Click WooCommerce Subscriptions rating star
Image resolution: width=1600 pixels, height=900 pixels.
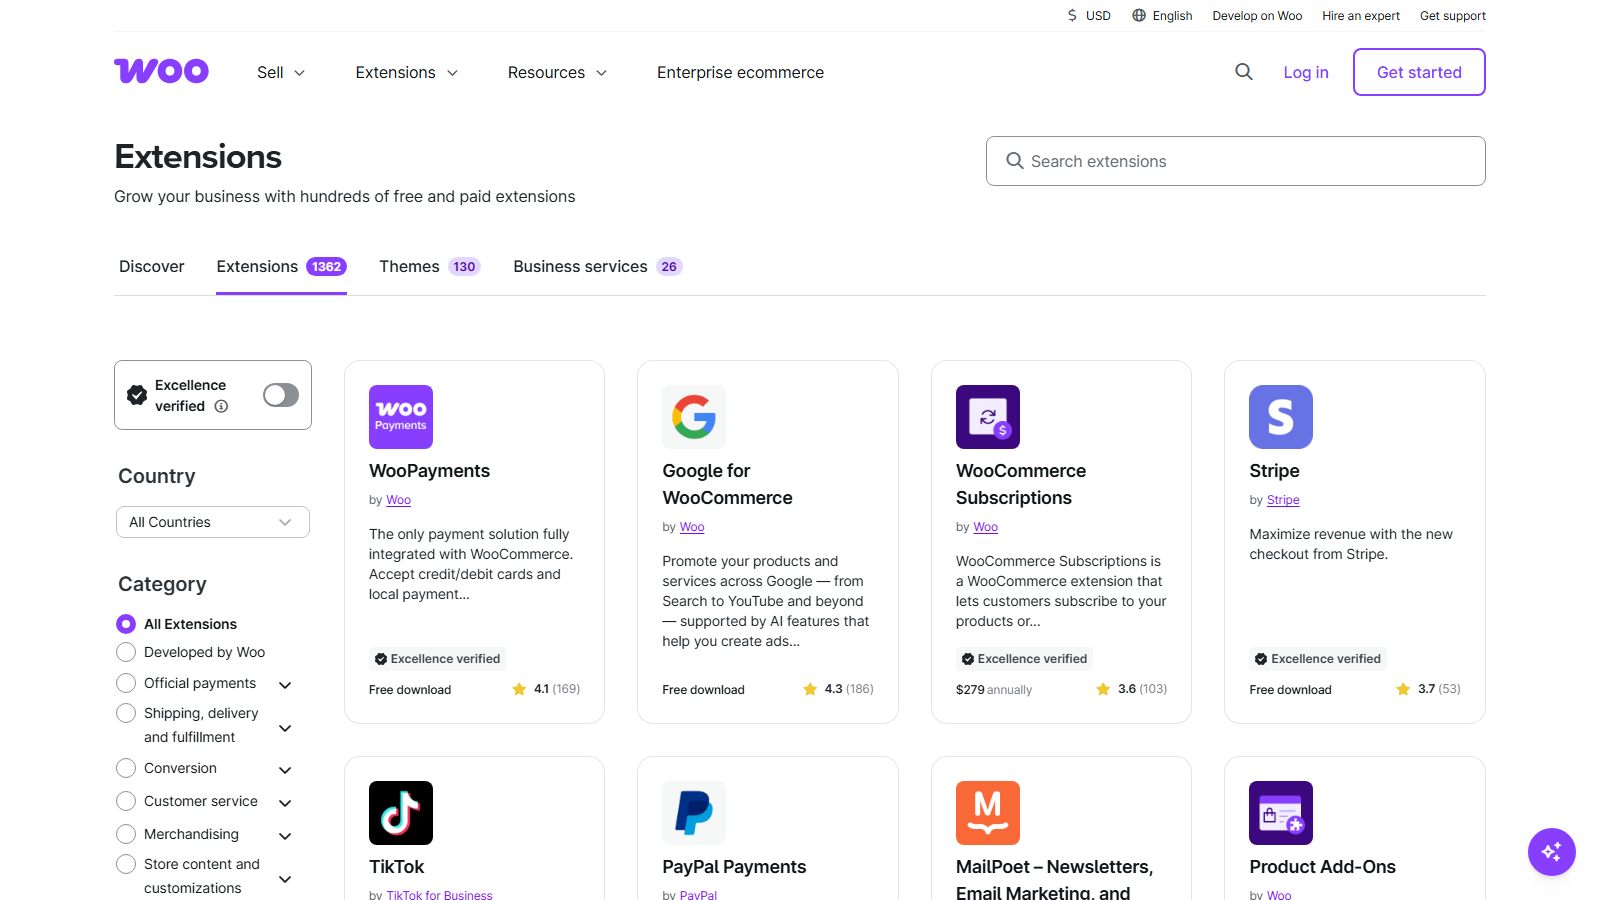[1103, 689]
